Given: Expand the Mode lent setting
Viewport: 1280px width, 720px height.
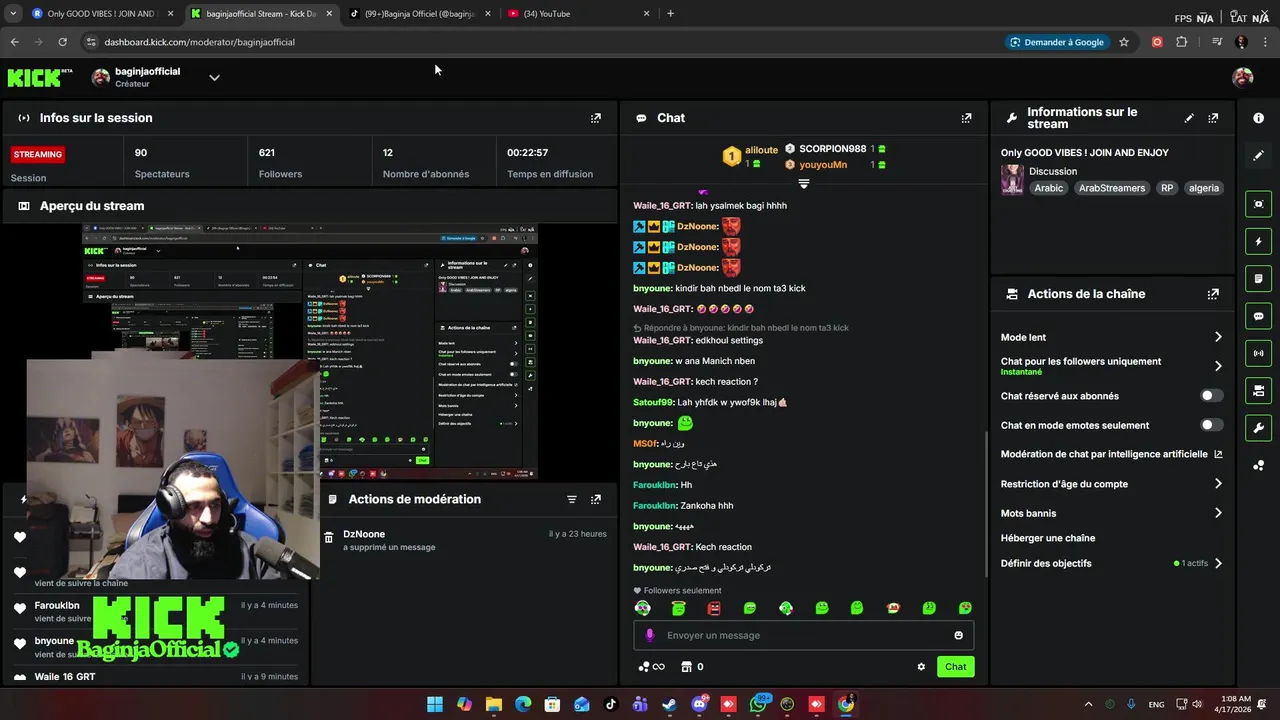Looking at the screenshot, I should point(1218,337).
